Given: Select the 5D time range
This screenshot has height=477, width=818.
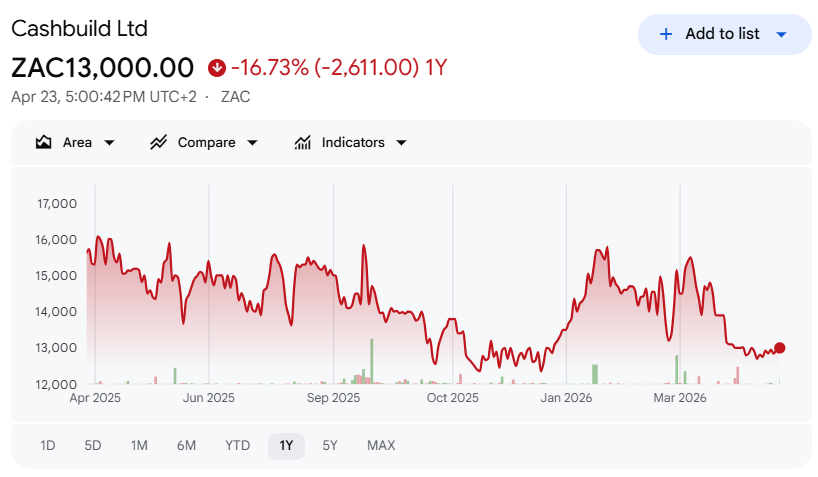Looking at the screenshot, I should click(x=93, y=445).
